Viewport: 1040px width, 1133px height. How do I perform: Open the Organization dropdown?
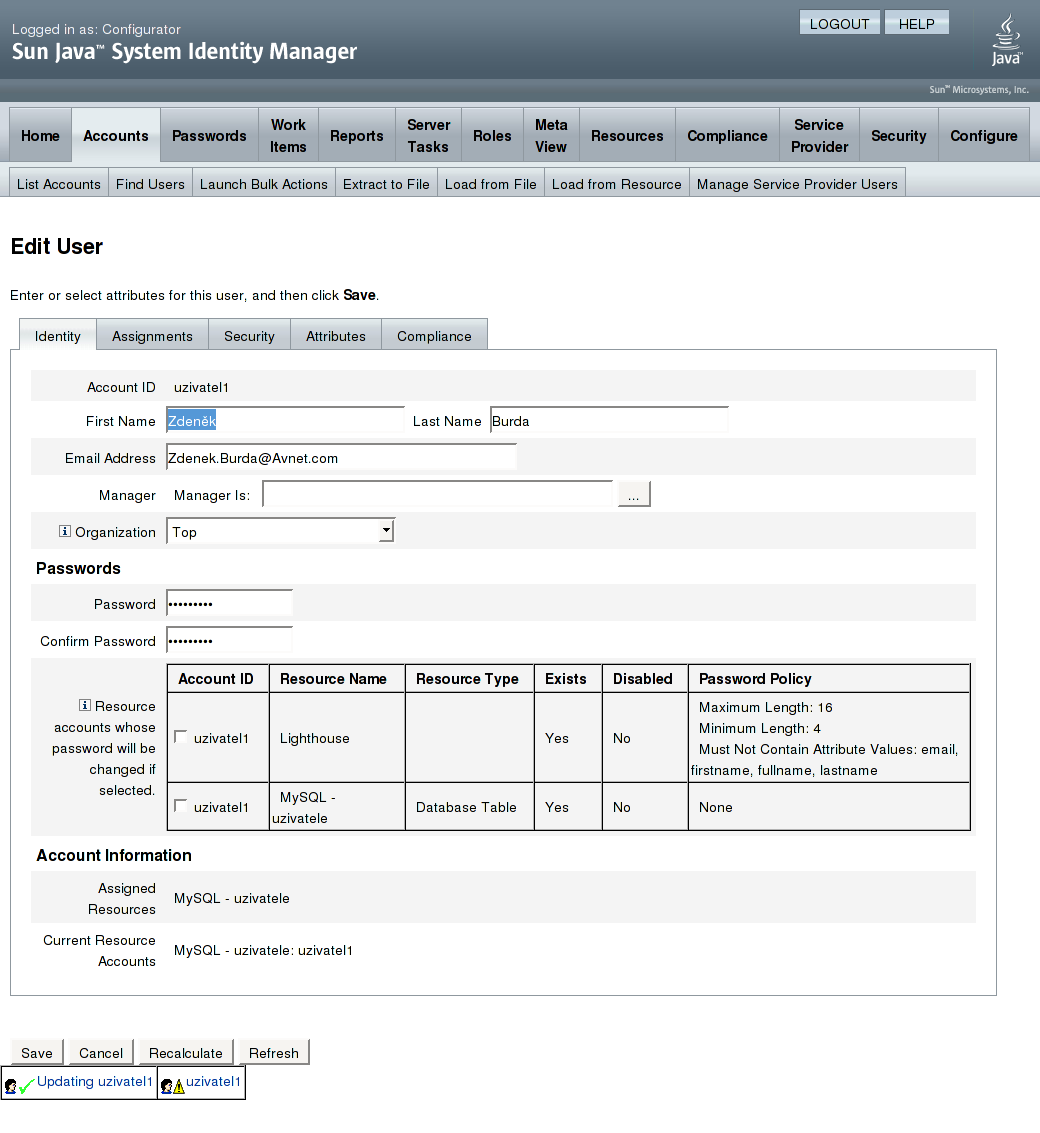tap(280, 531)
